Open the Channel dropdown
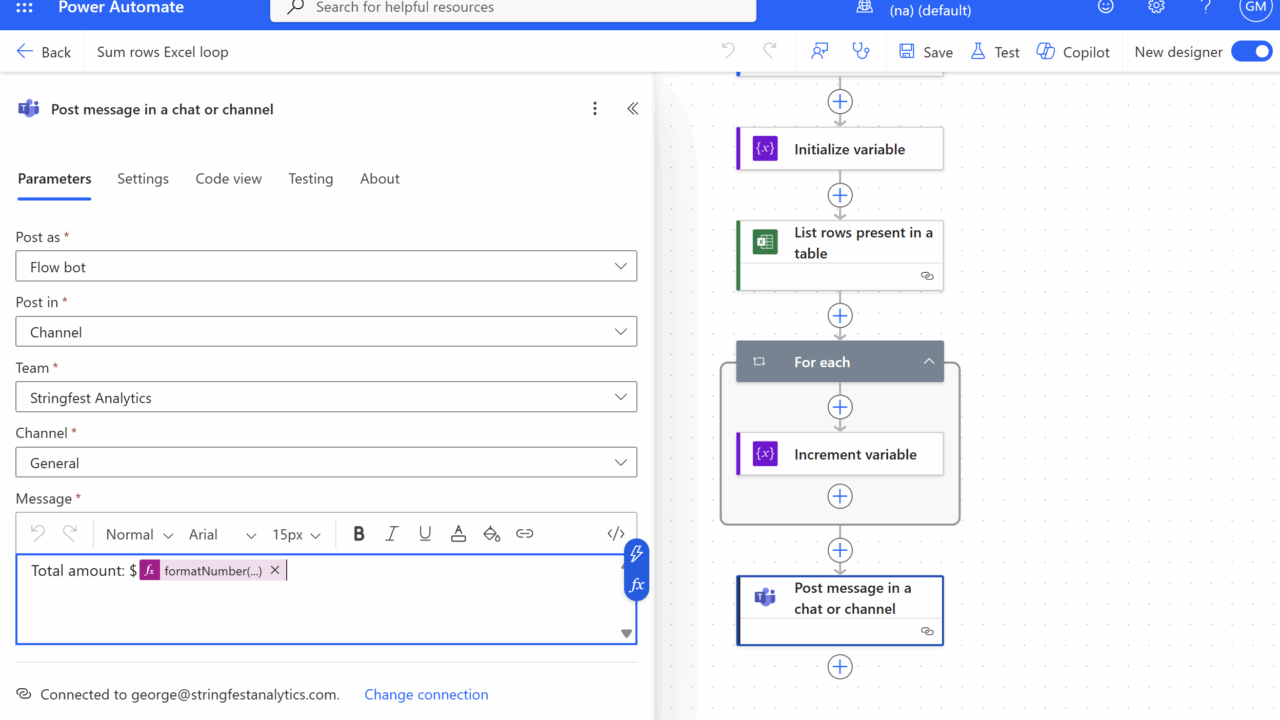The image size is (1280, 720). (326, 463)
